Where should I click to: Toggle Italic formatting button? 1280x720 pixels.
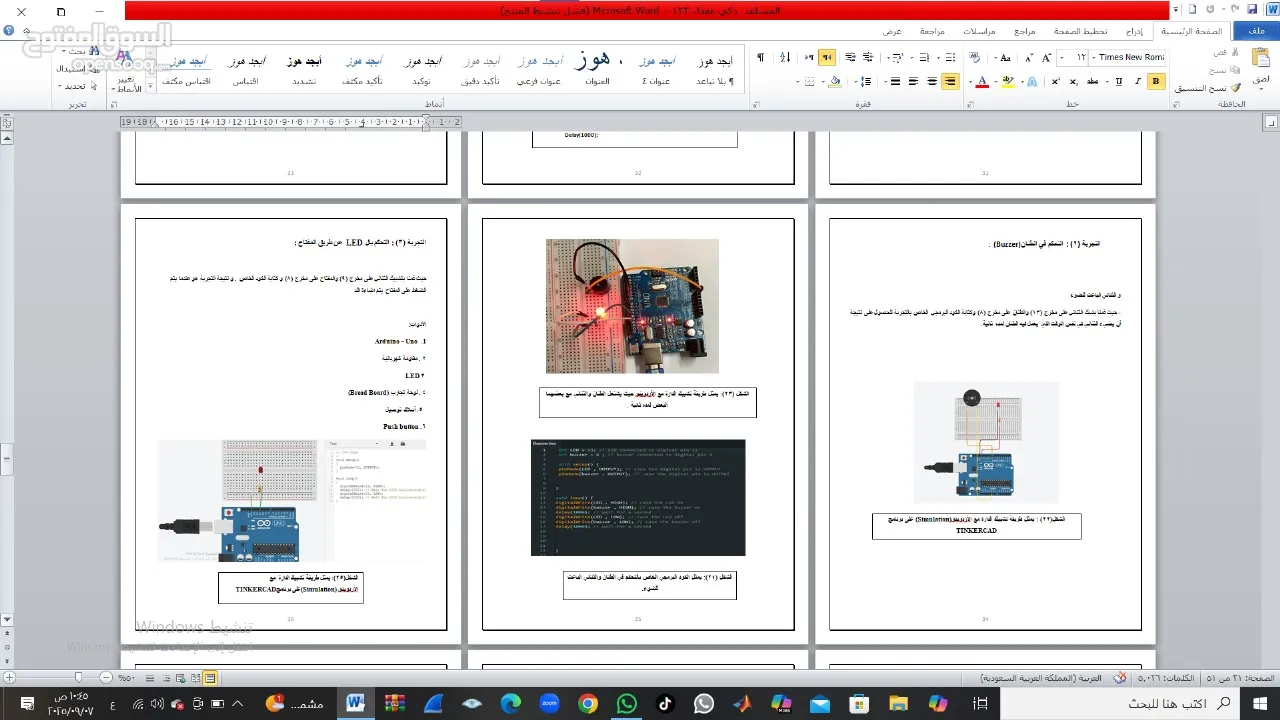1137,81
